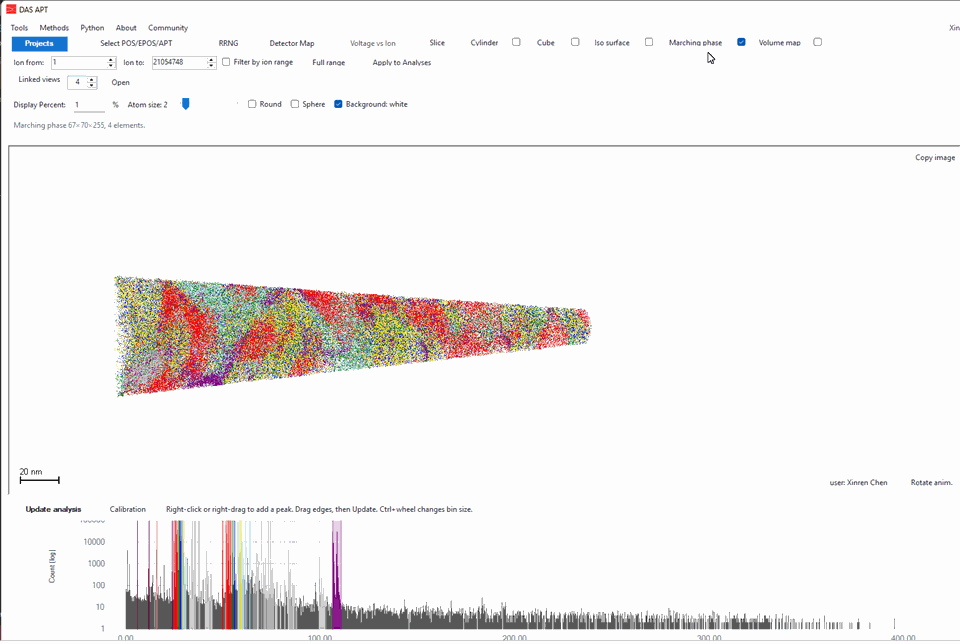Increase the Linked views count

[x=91, y=79]
